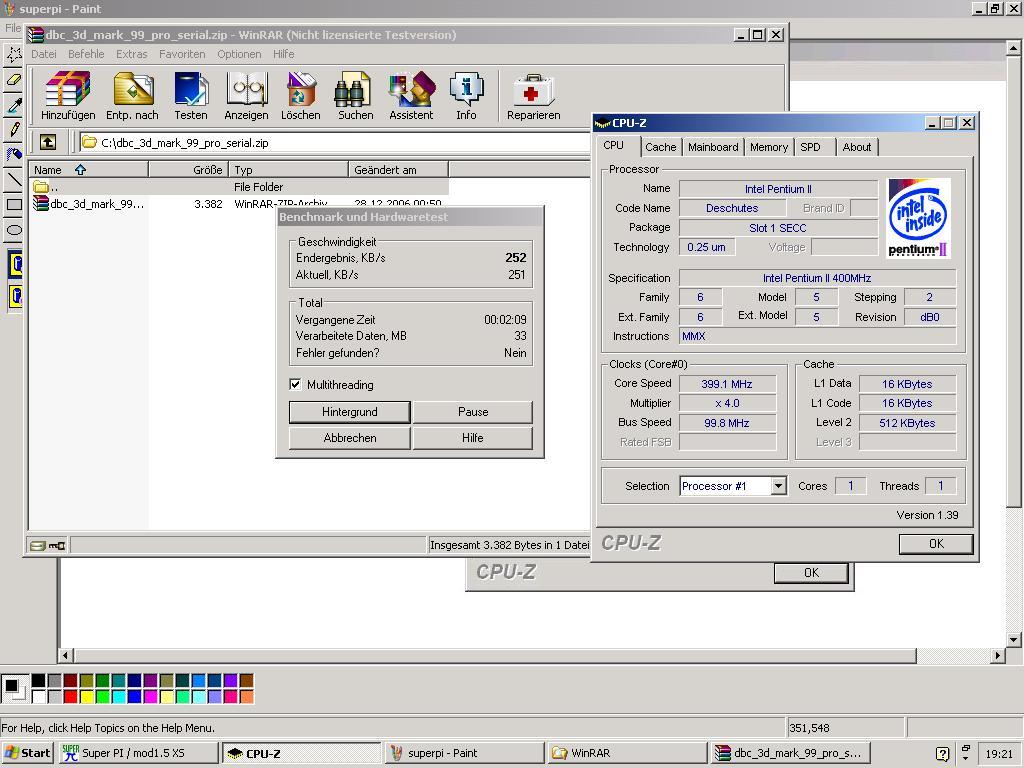
Task: Switch to the About tab in CPU-Z
Action: 856,147
